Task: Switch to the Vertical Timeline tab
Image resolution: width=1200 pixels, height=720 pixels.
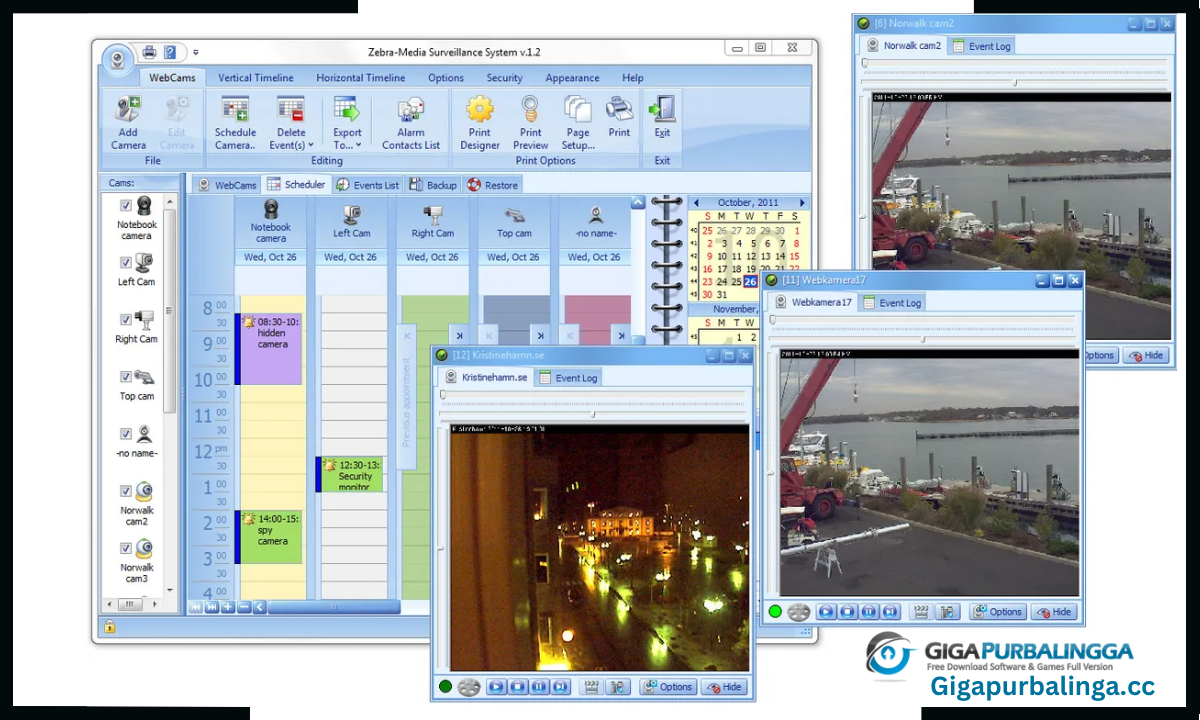Action: coord(256,78)
